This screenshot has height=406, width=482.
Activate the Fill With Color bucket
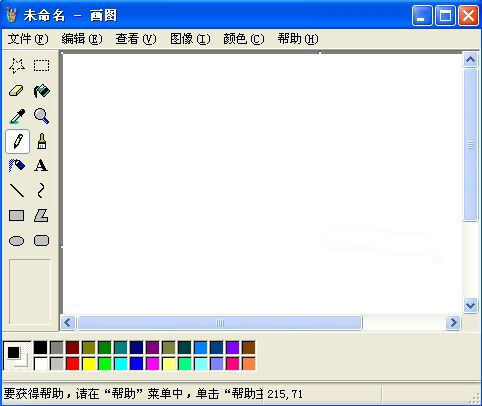point(42,91)
